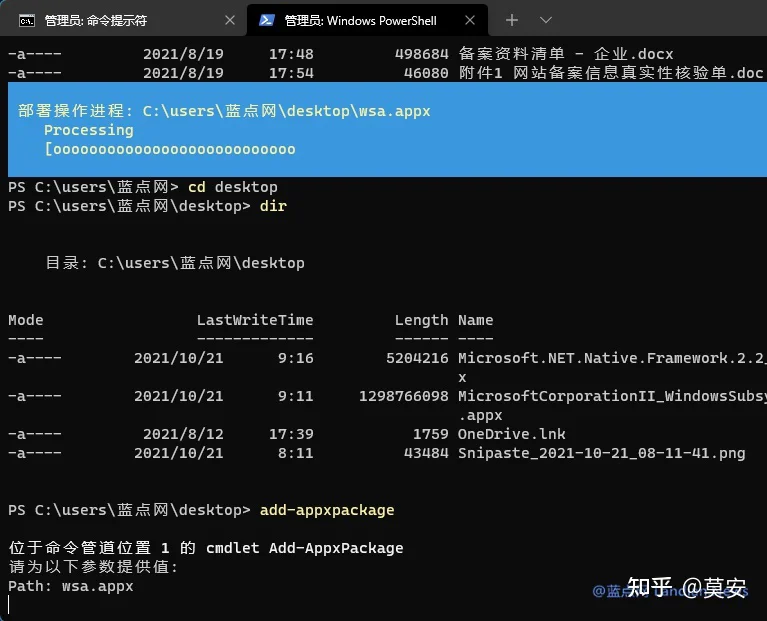The width and height of the screenshot is (767, 621).
Task: Click the Command Prompt tab icon
Action: click(x=27, y=21)
